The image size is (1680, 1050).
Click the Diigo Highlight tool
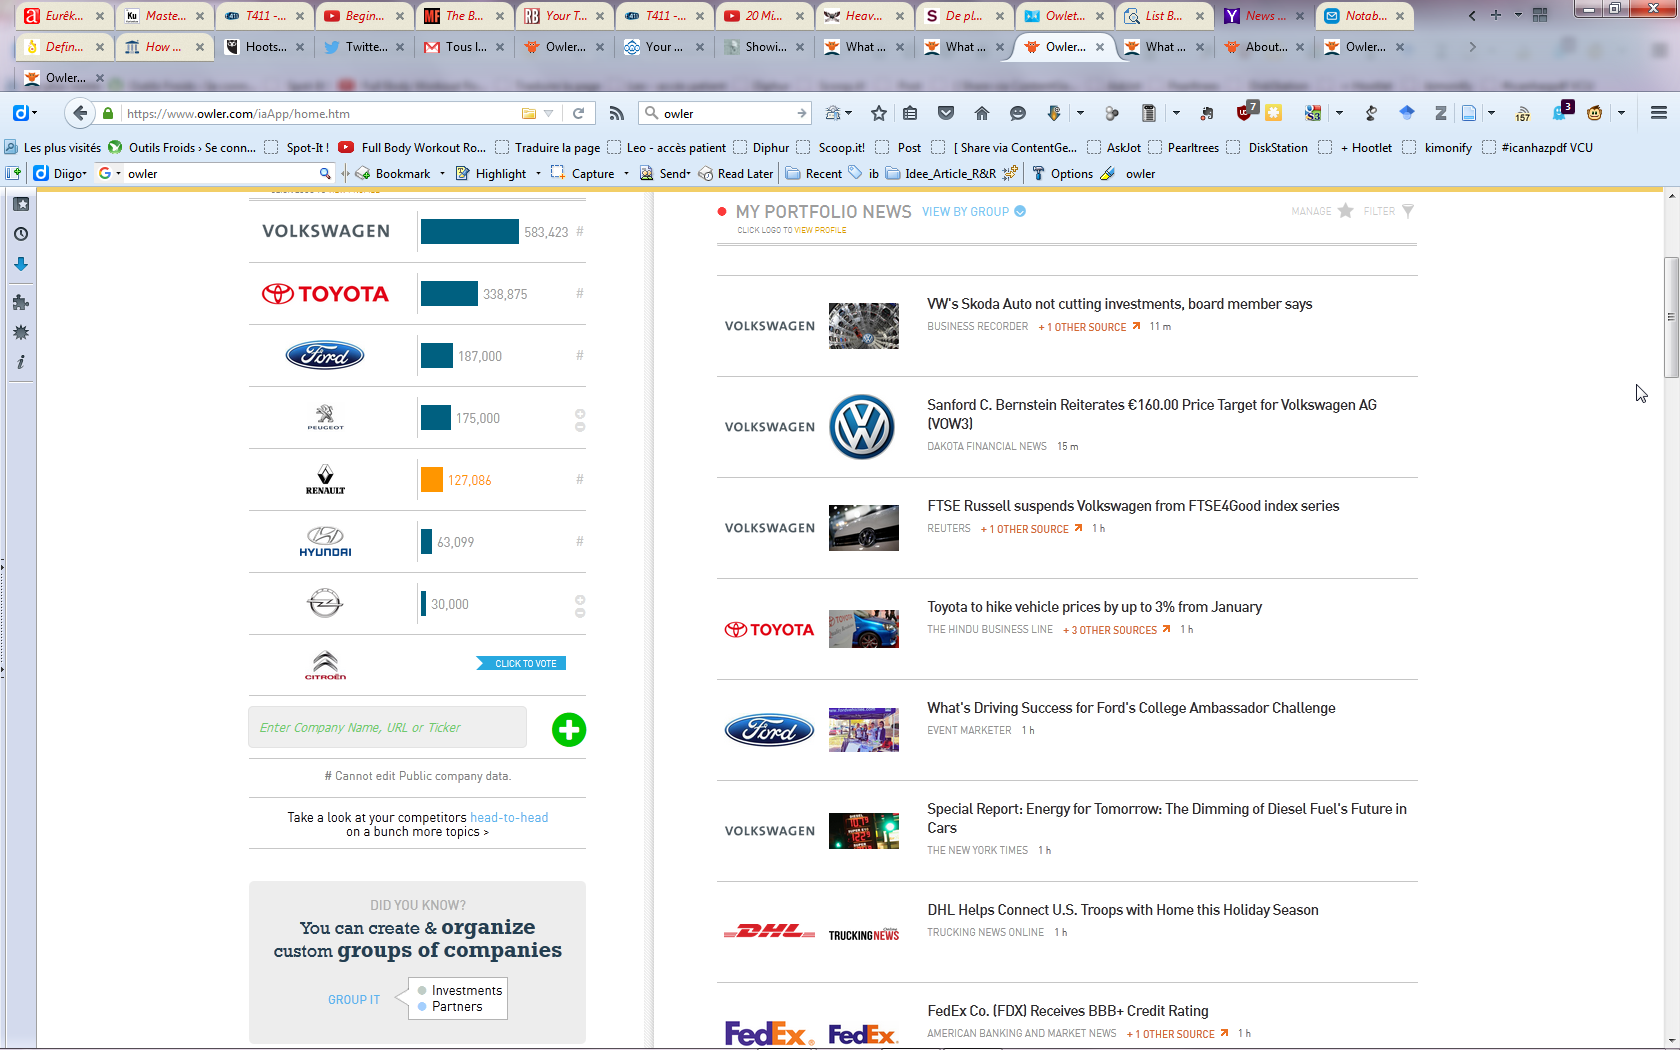click(491, 173)
